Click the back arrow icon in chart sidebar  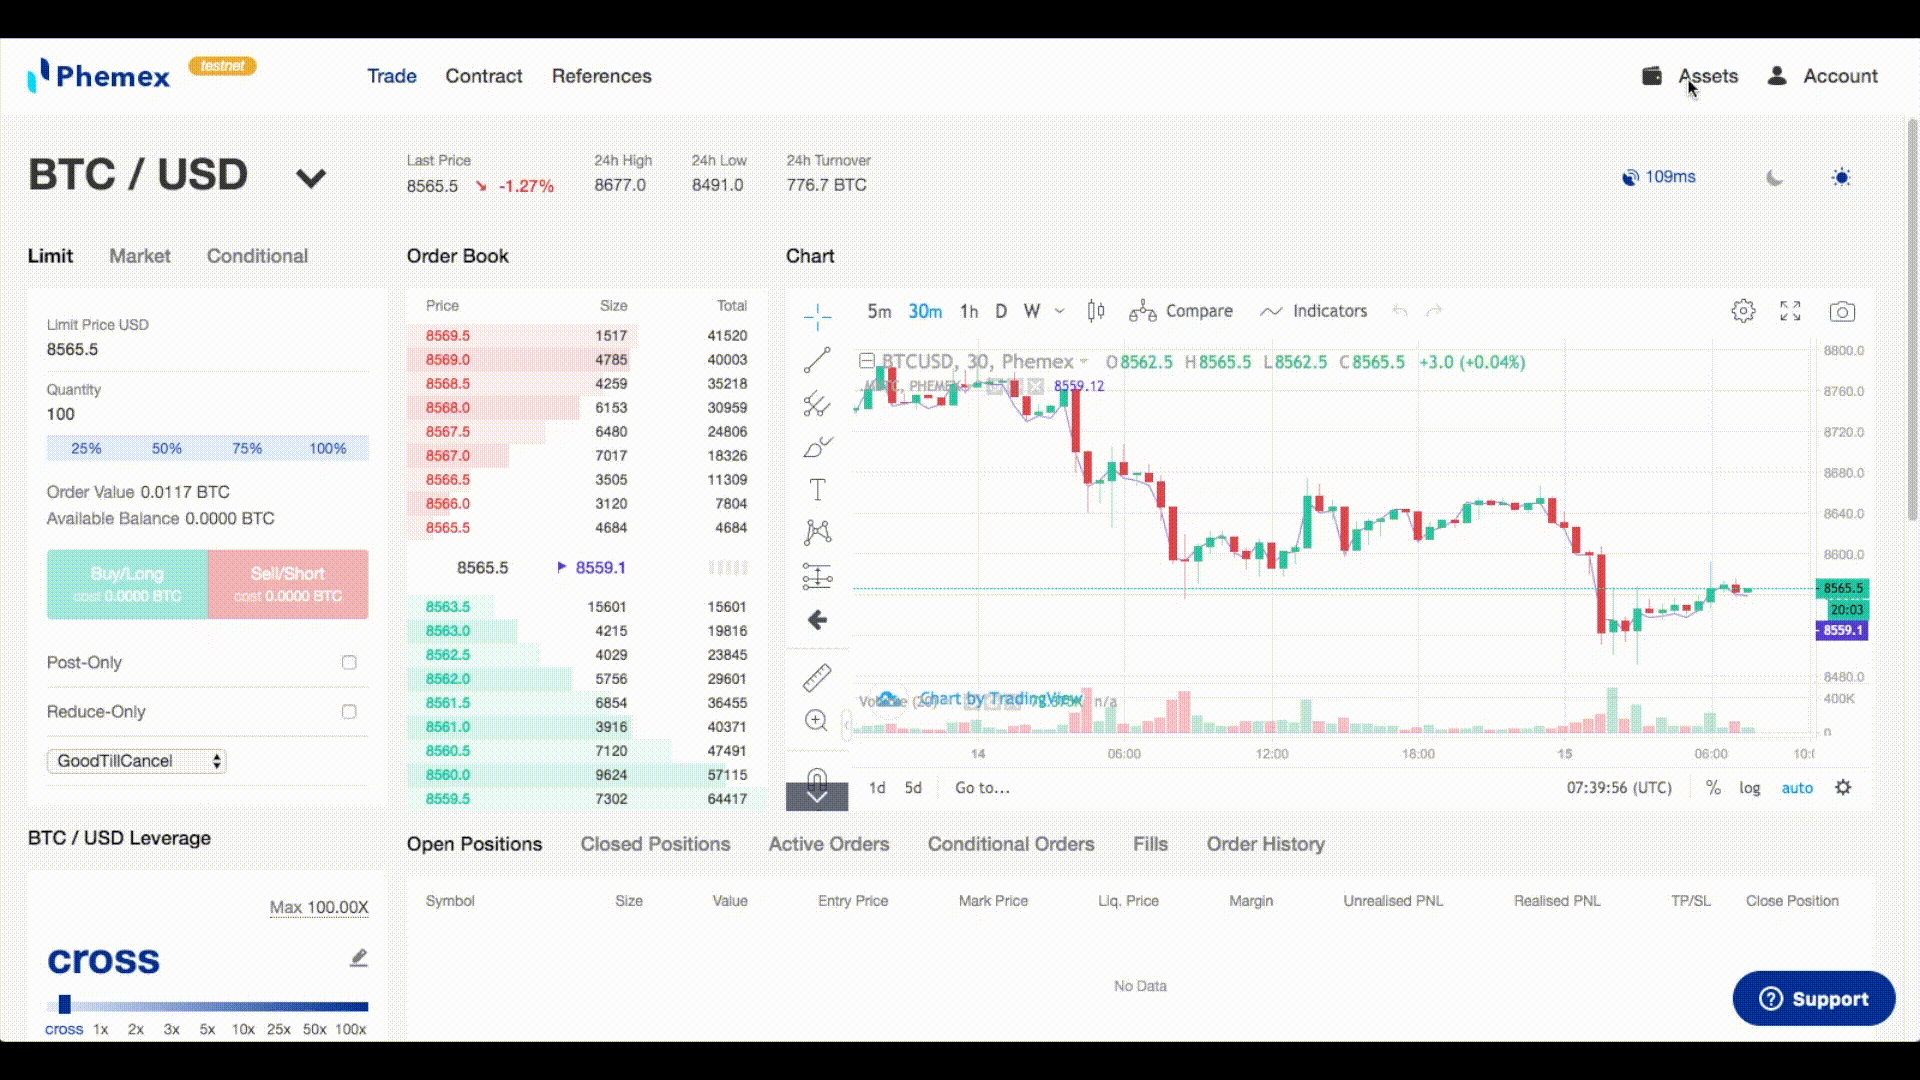click(817, 620)
